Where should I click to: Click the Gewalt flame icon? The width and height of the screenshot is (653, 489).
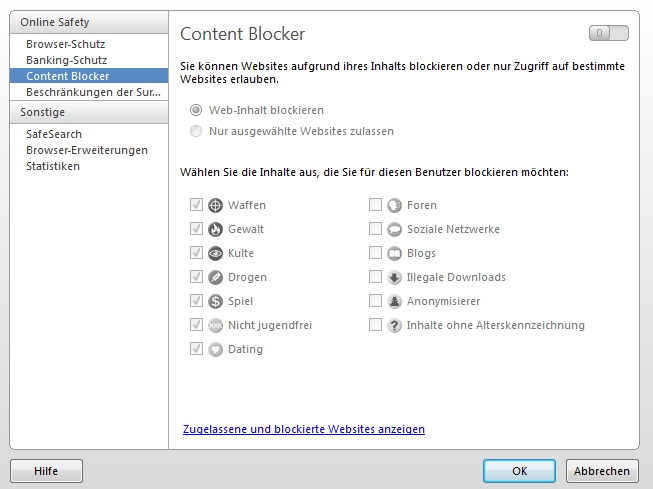click(x=215, y=230)
